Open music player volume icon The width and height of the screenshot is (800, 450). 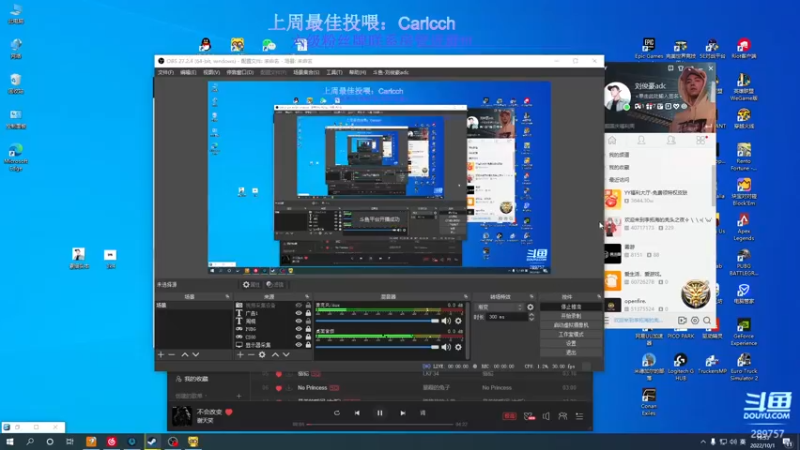546,416
